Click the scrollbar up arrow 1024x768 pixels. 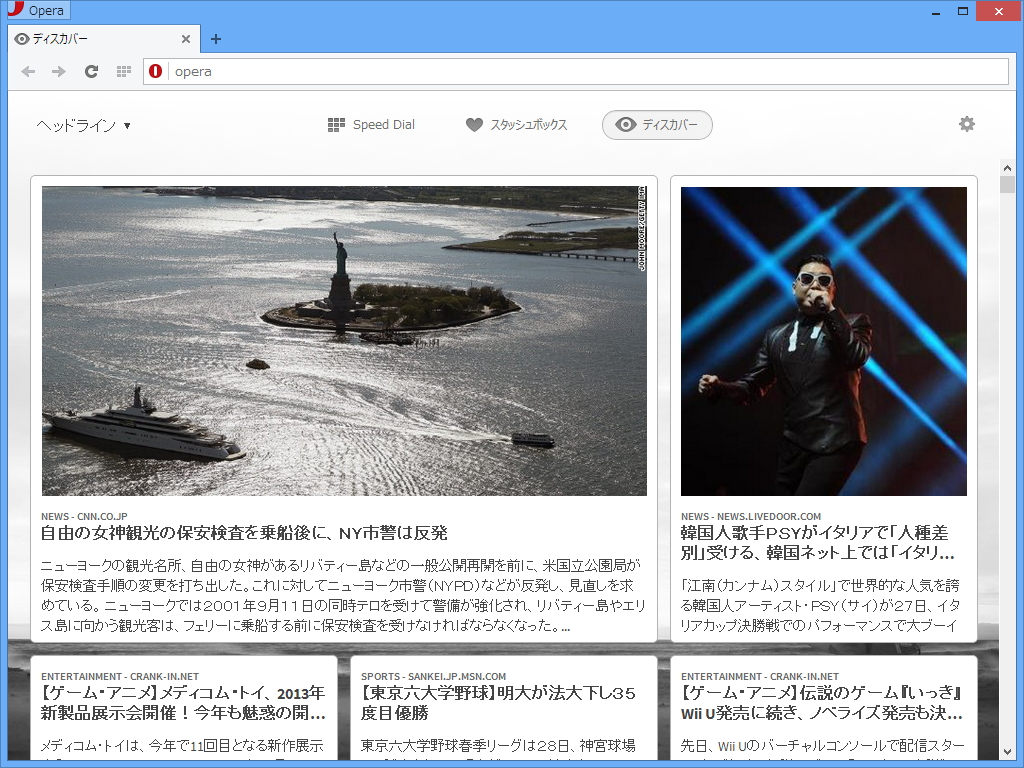click(x=1006, y=168)
